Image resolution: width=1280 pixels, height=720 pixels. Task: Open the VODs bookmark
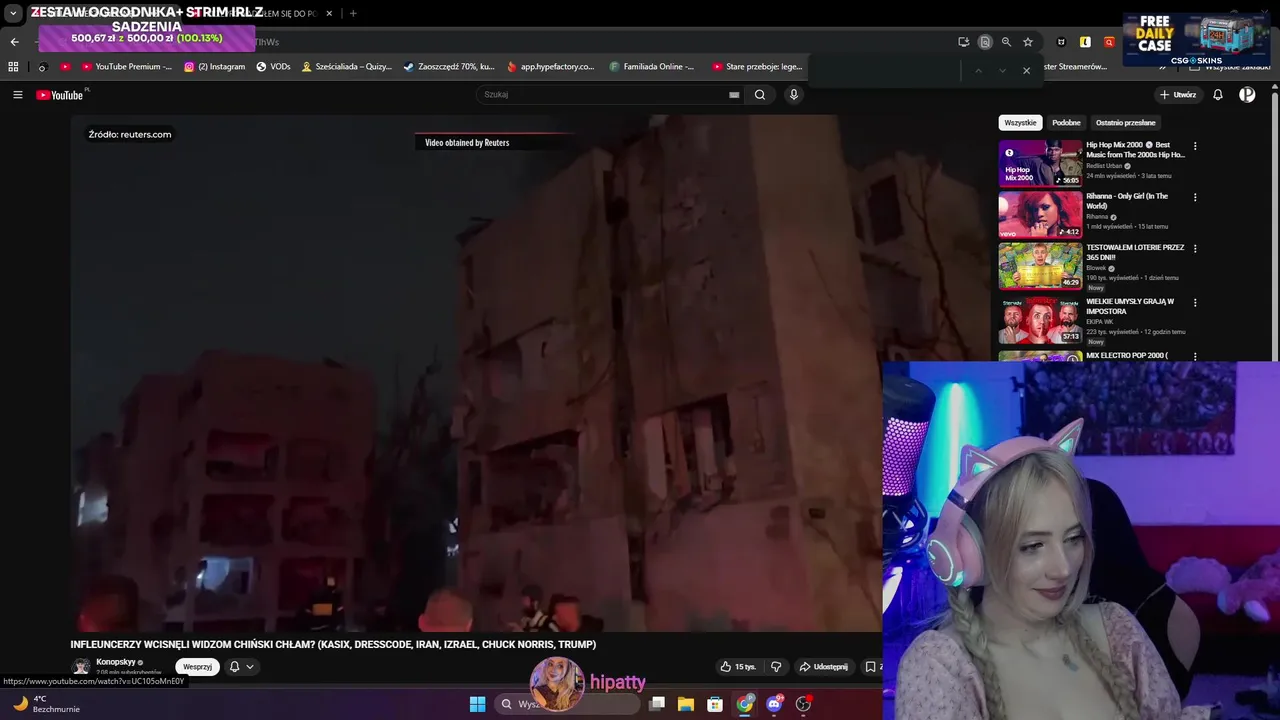(x=273, y=67)
